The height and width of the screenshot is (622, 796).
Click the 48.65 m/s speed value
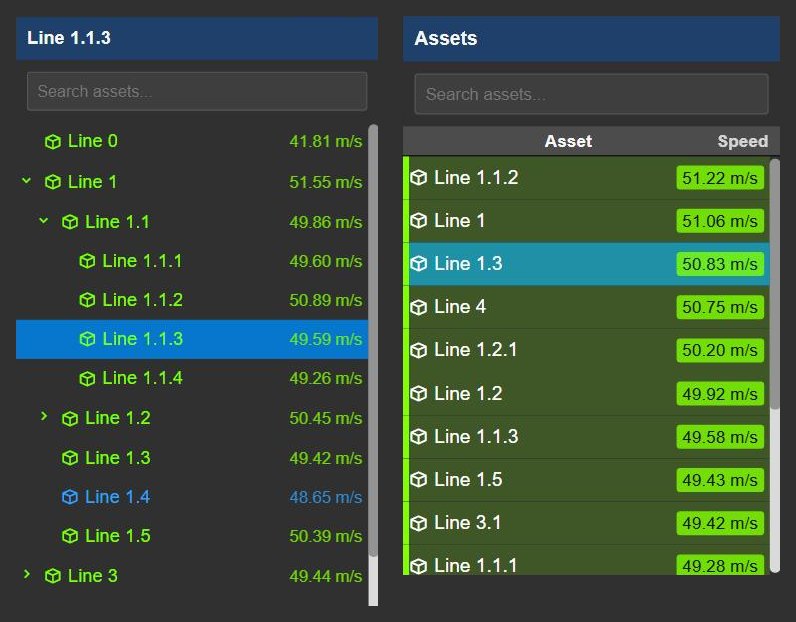pos(325,497)
